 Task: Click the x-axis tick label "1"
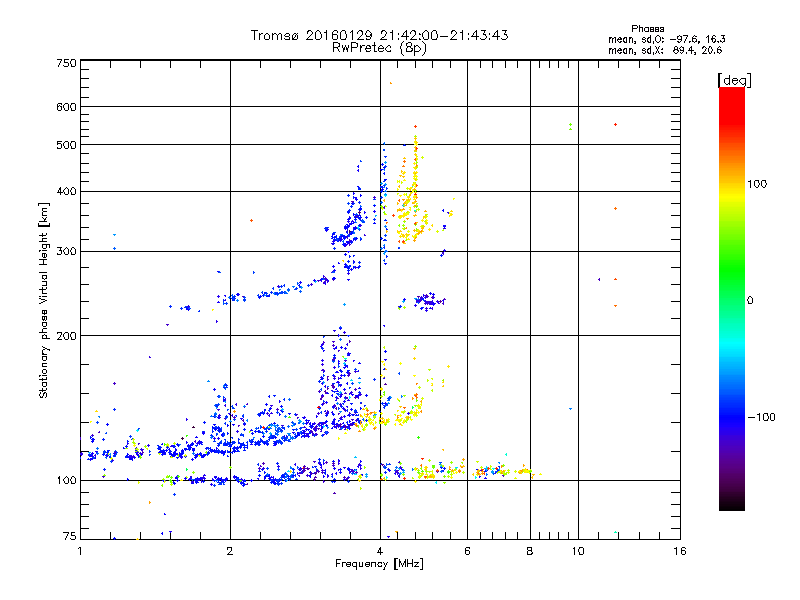point(80,551)
